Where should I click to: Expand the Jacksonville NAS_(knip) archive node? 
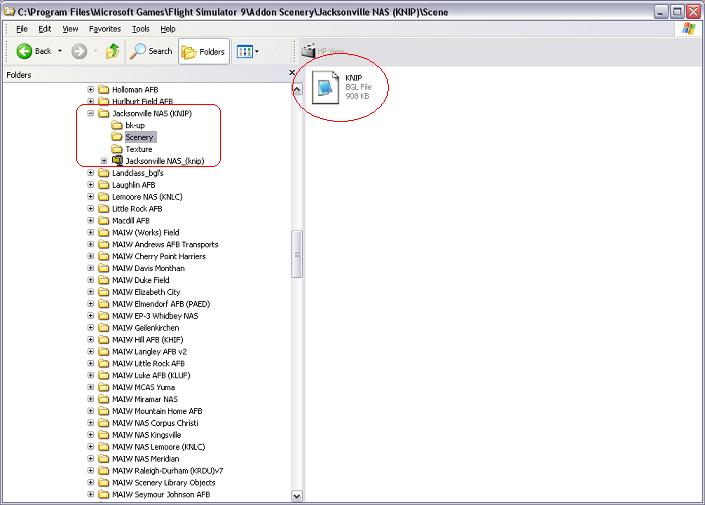pos(104,161)
